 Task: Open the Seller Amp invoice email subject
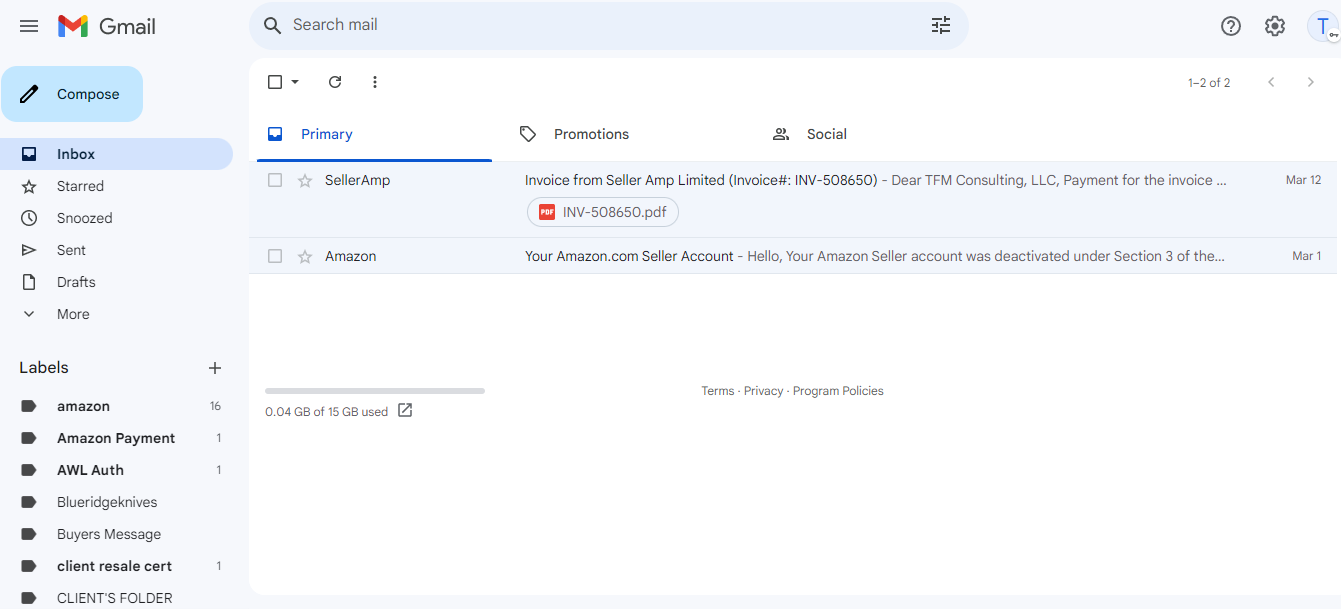click(x=701, y=180)
